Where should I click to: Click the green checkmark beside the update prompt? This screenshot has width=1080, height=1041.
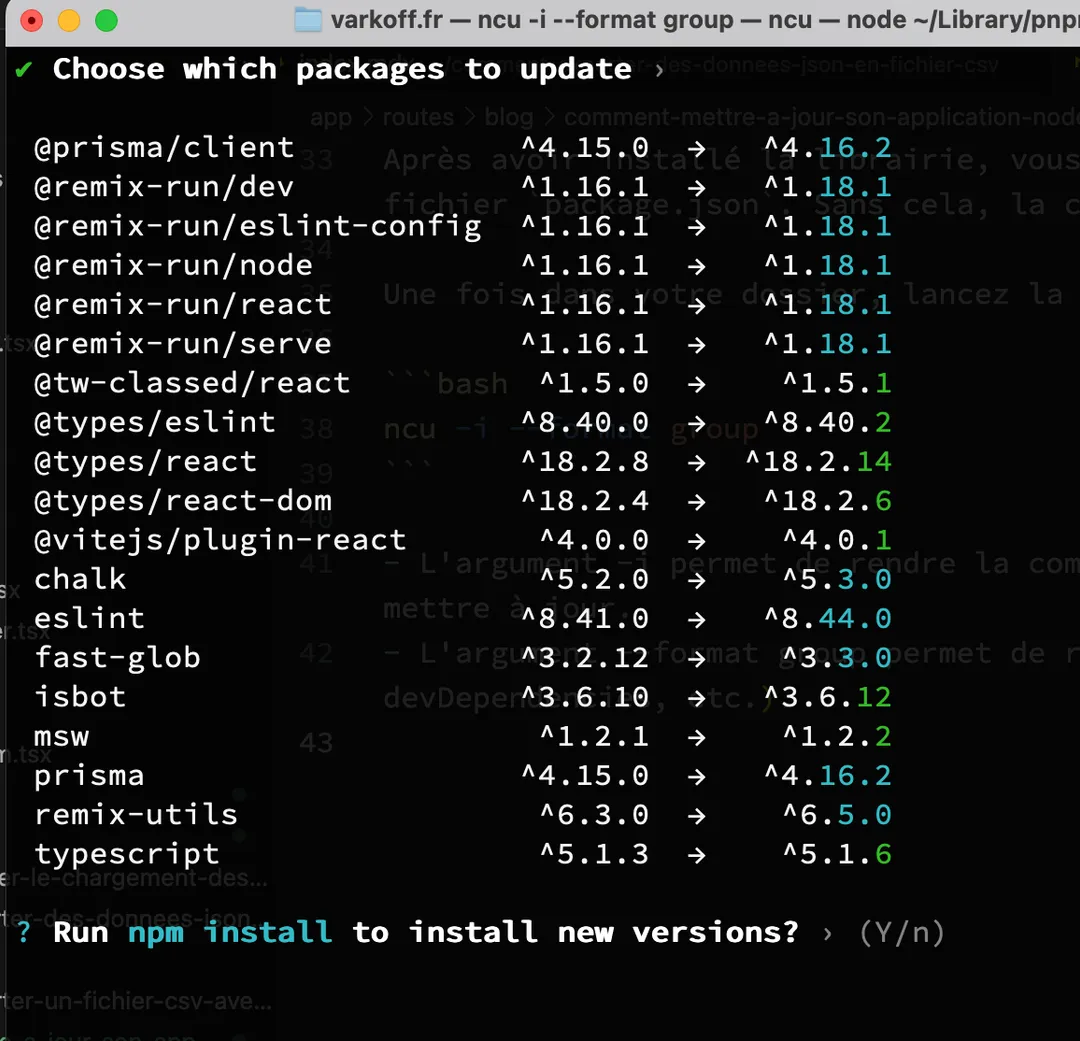(22, 69)
